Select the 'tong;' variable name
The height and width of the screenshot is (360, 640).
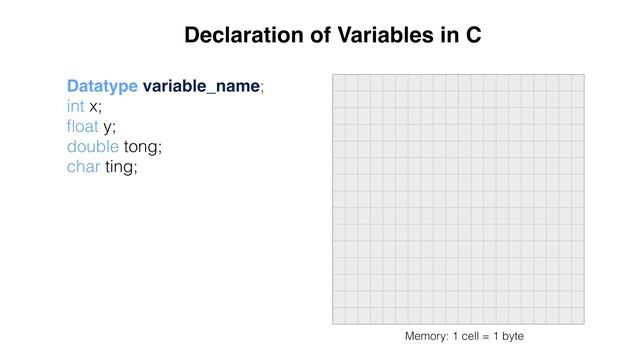point(143,147)
